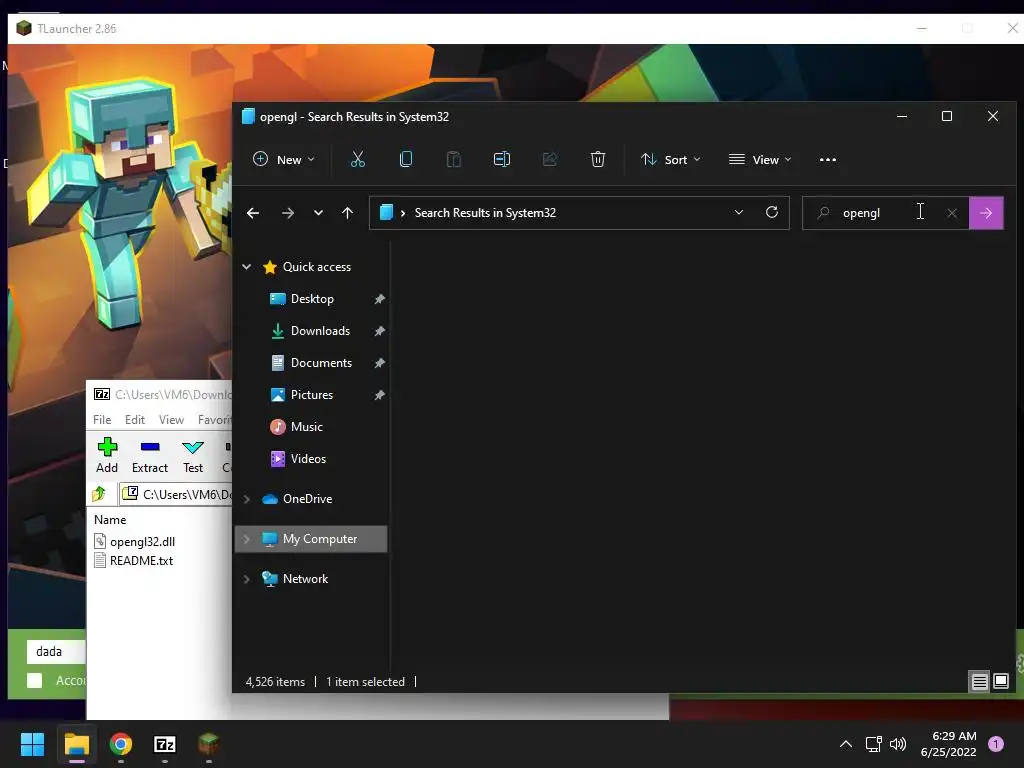1024x768 pixels.
Task: Open 7-Zip from the taskbar
Action: (x=165, y=744)
